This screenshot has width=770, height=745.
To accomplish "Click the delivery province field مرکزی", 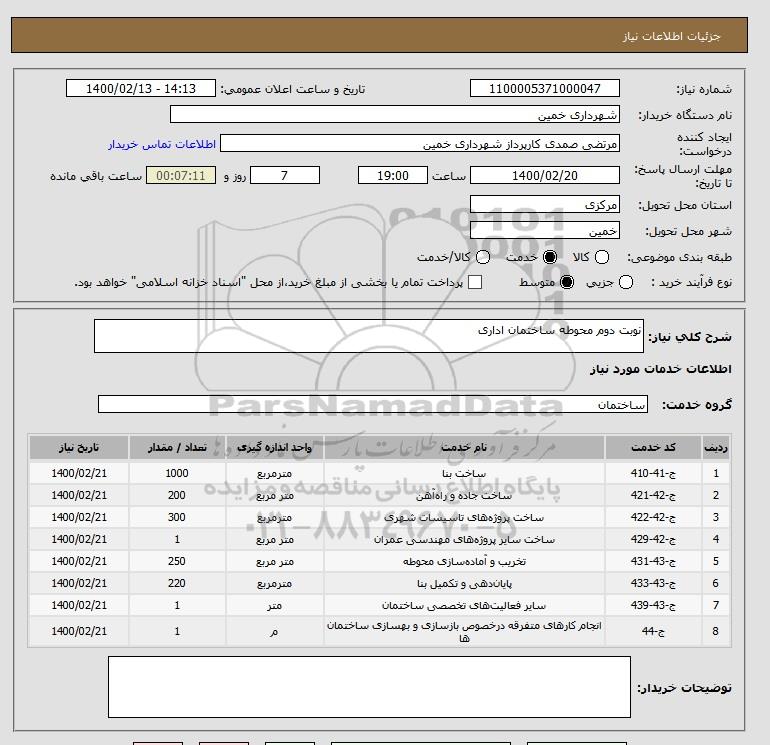I will click(x=545, y=204).
